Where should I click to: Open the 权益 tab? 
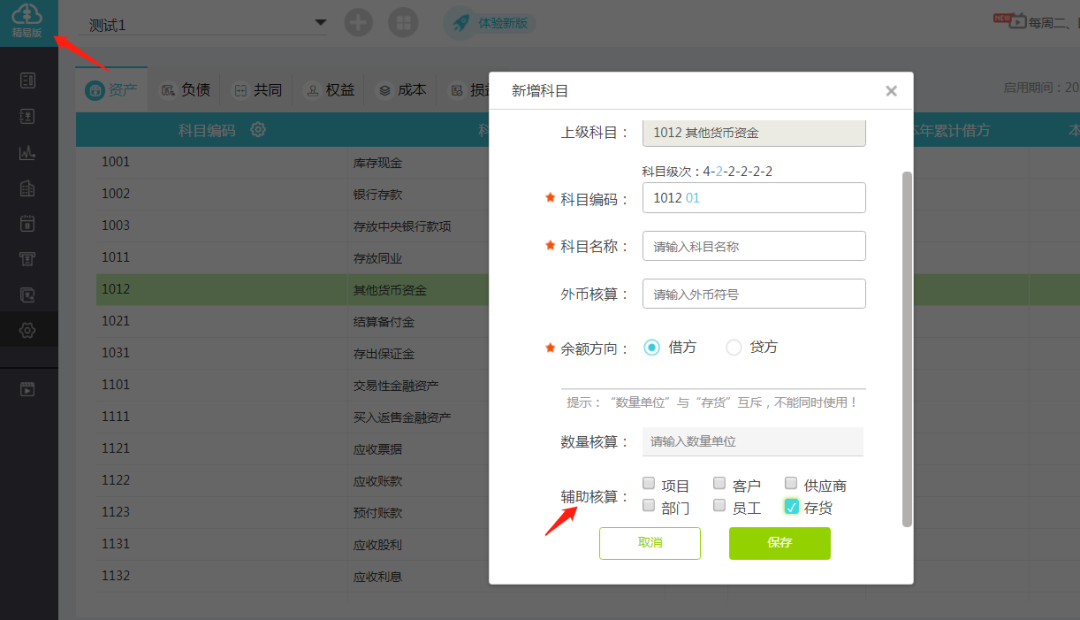pyautogui.click(x=330, y=90)
